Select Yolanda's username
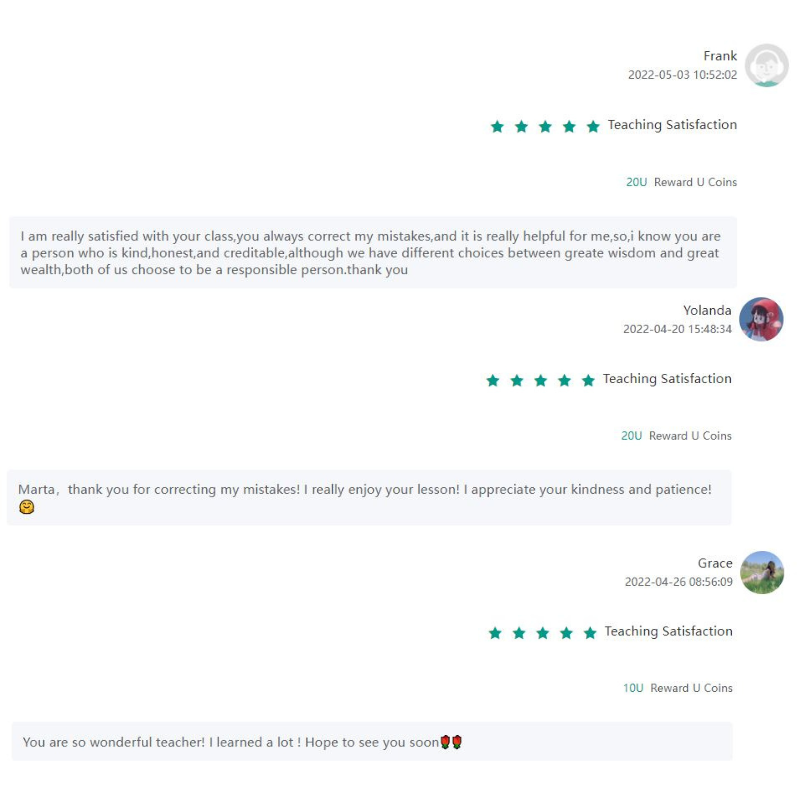 point(707,310)
